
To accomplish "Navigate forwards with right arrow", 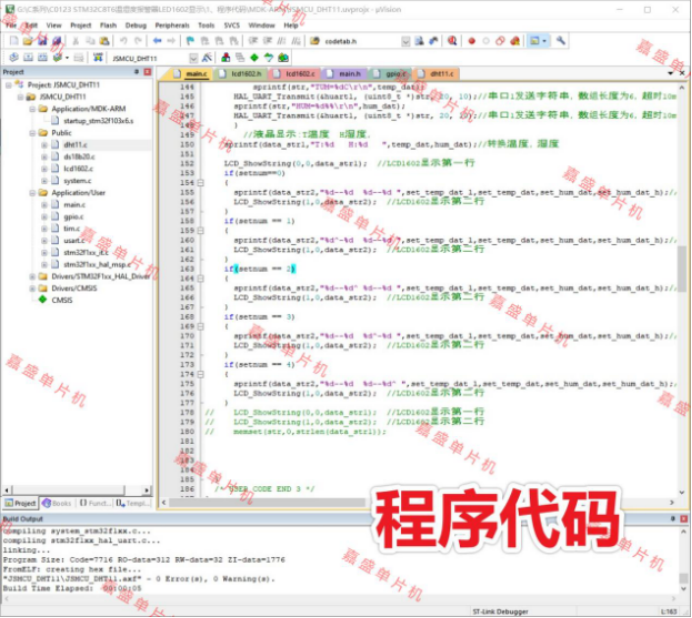I will pyautogui.click(x=171, y=41).
